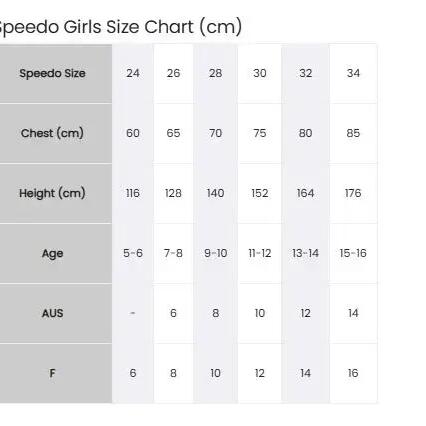Click age range 9-10 cell
Screen dimensions: 426x426
click(215, 253)
